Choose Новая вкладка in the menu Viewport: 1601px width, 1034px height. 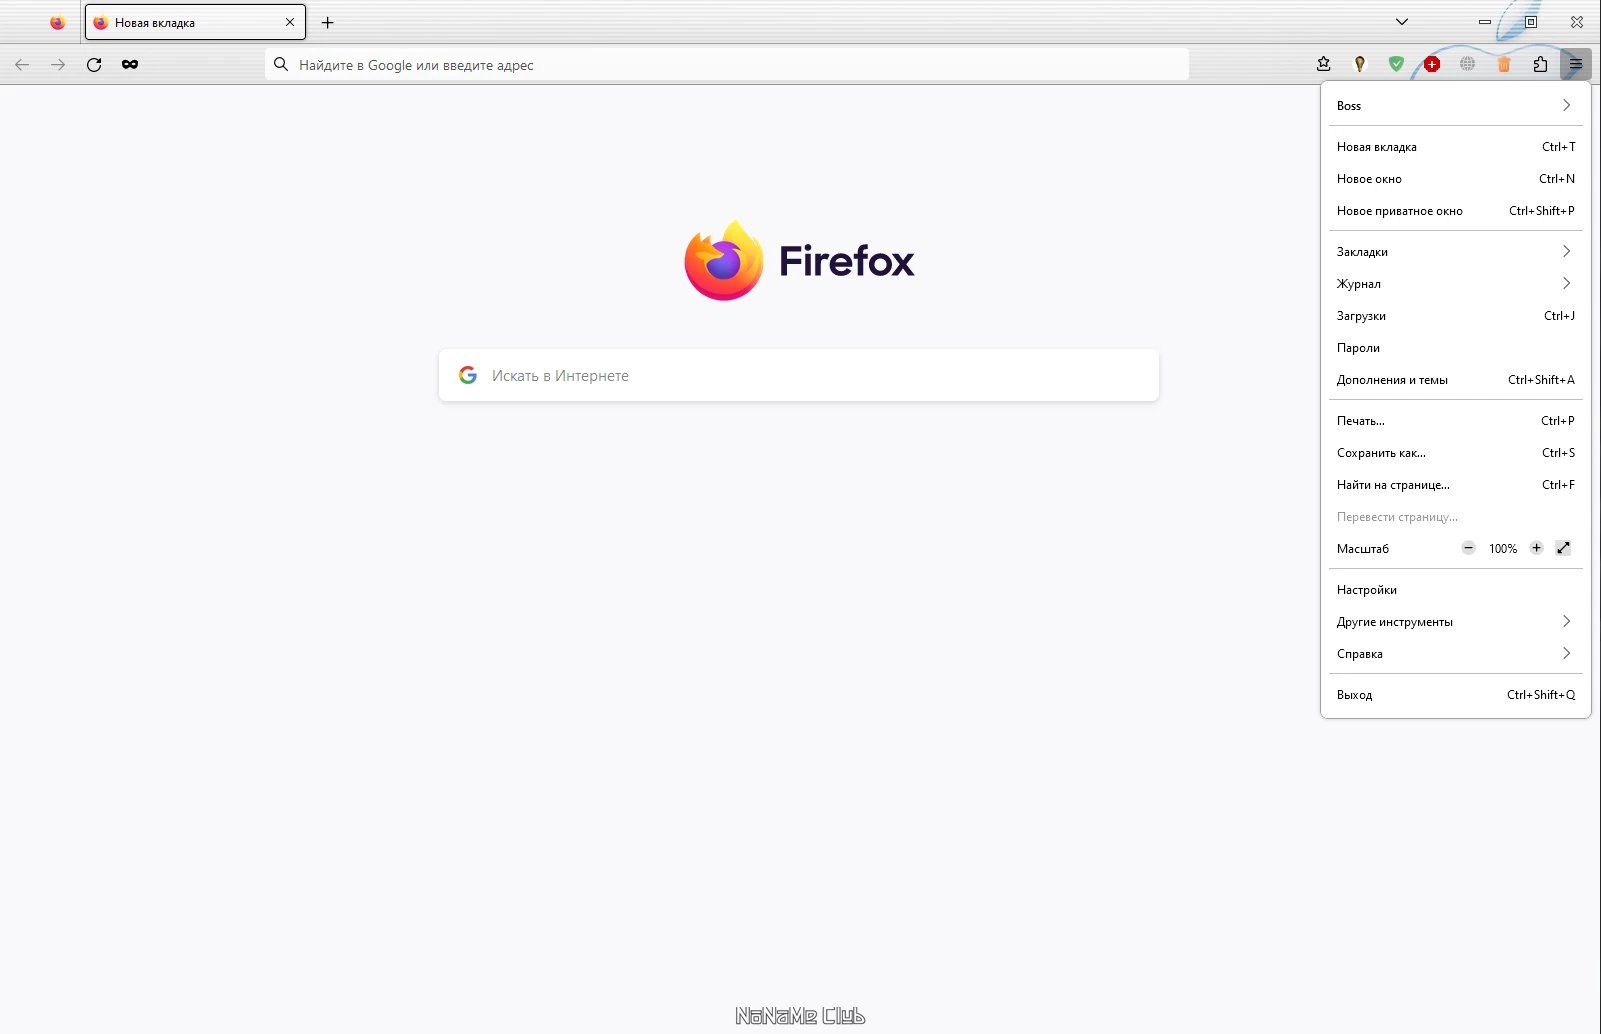[1456, 147]
